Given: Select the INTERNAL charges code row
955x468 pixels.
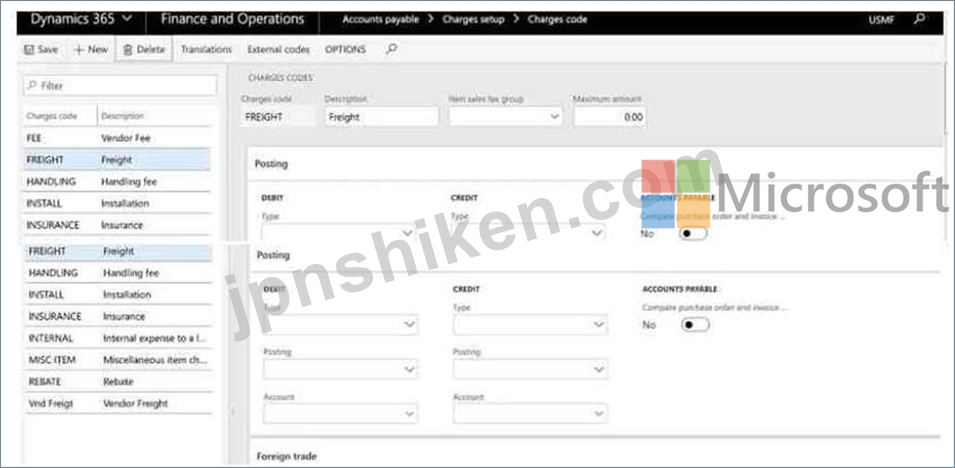Looking at the screenshot, I should [118, 338].
